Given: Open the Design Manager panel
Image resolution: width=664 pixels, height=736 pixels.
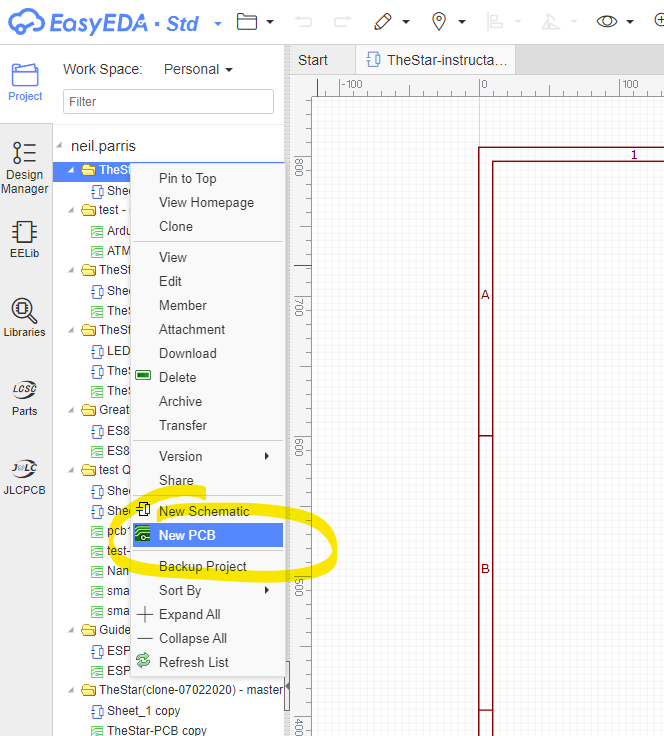Looking at the screenshot, I should (24, 168).
